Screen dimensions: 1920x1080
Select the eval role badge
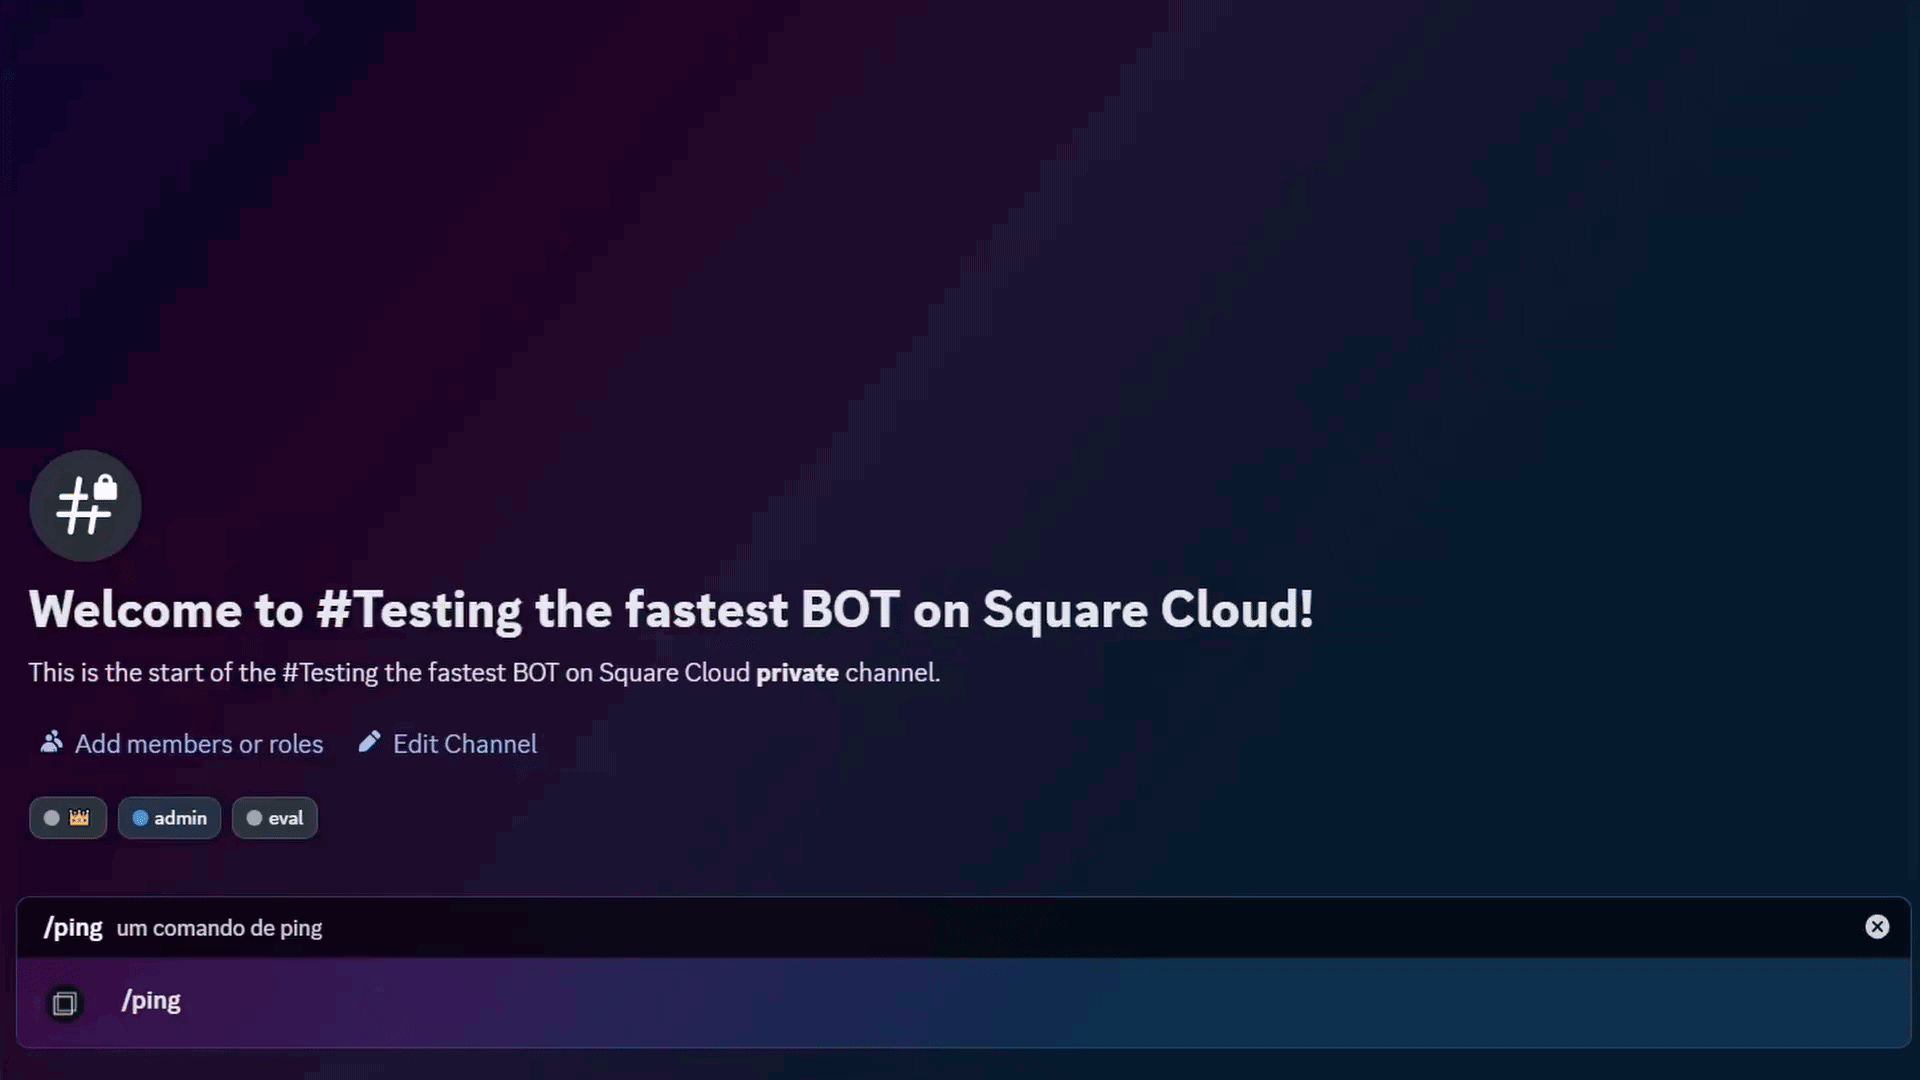(275, 818)
